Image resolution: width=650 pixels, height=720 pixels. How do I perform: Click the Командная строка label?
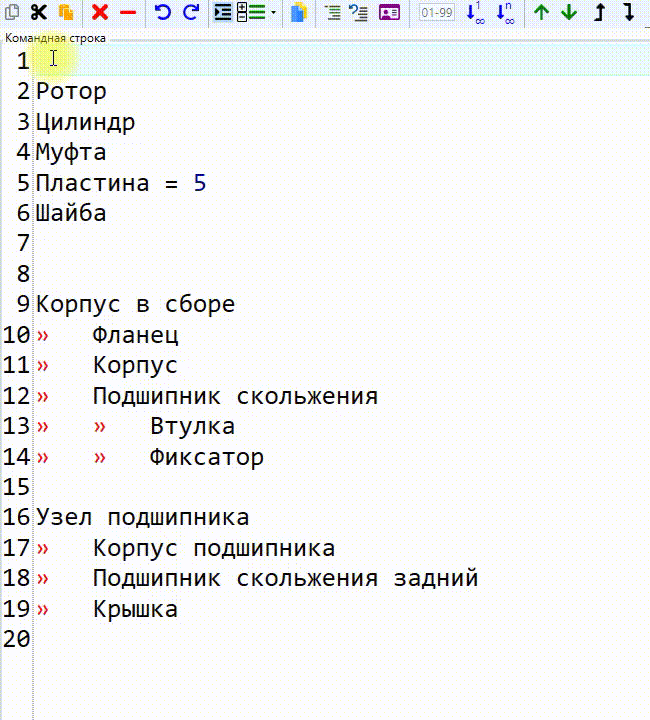[55, 38]
